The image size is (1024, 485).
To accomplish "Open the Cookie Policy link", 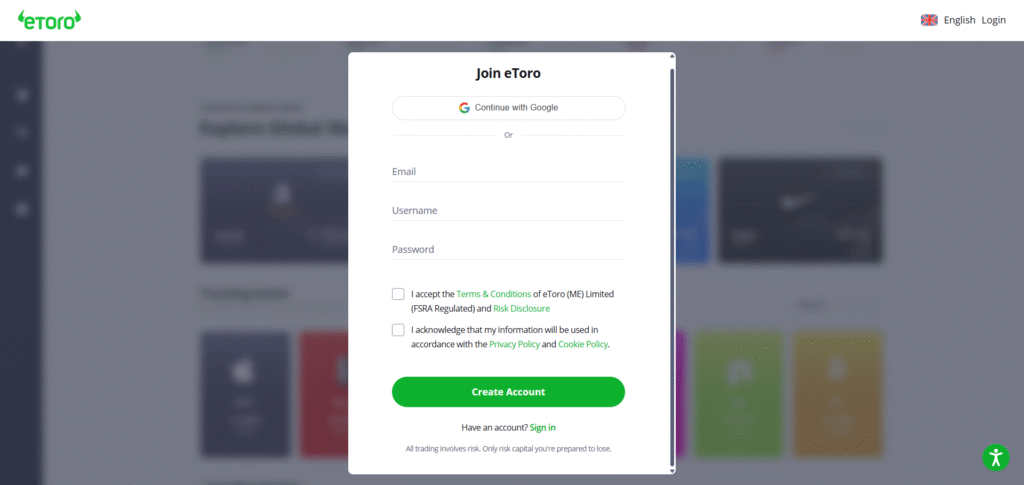I will (582, 344).
